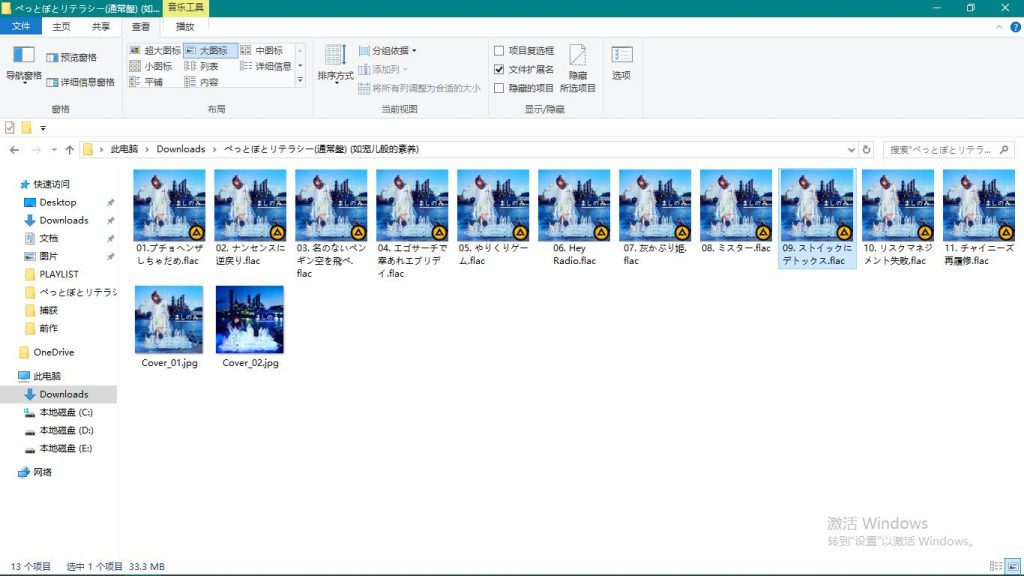Screen dimensions: 1024x576
Task: Select Details (详细信息) layout
Action: 266,66
